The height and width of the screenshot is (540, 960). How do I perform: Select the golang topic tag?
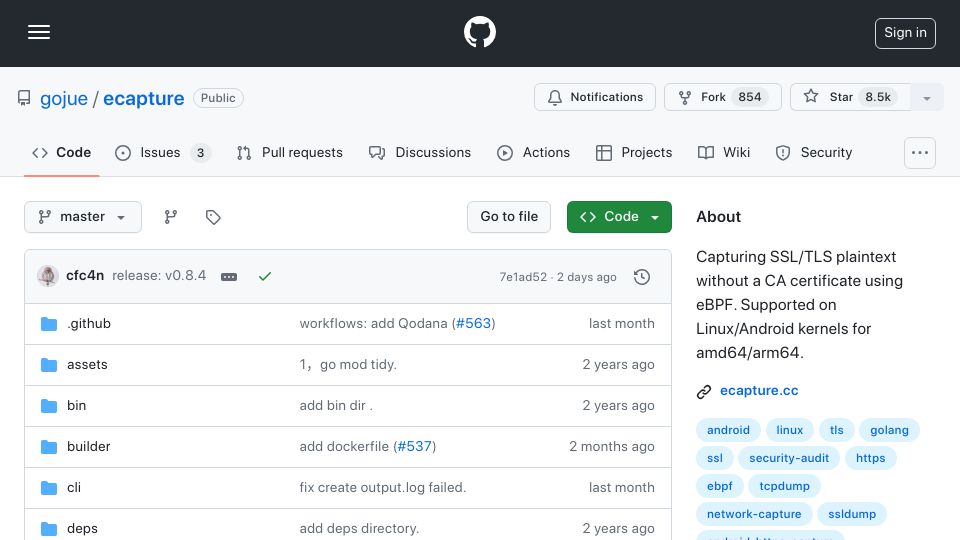(x=889, y=430)
